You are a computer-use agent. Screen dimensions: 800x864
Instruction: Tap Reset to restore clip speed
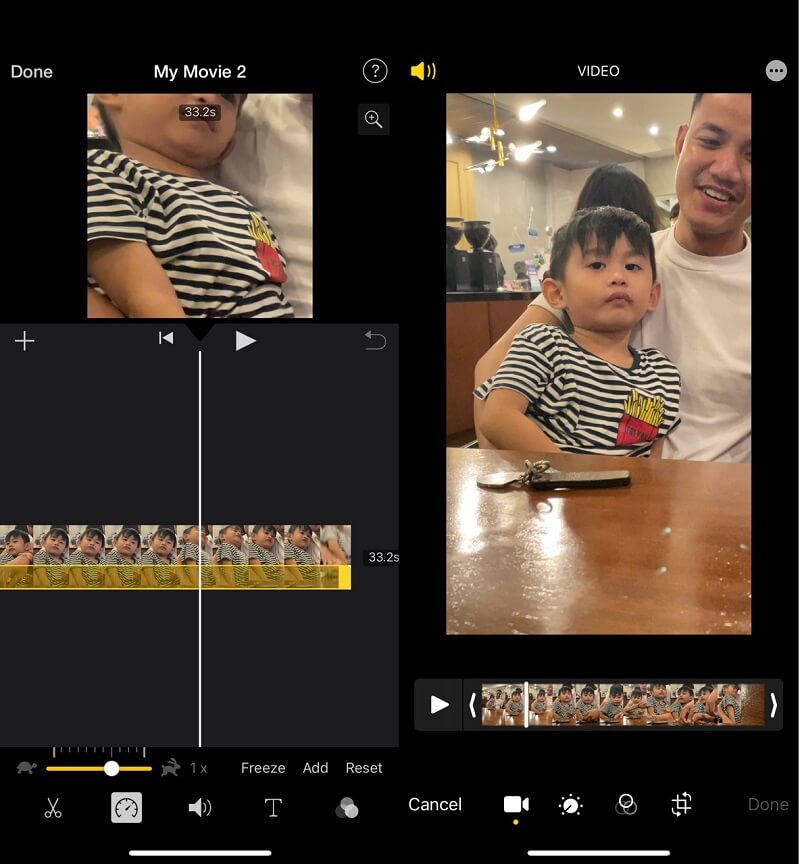[364, 768]
